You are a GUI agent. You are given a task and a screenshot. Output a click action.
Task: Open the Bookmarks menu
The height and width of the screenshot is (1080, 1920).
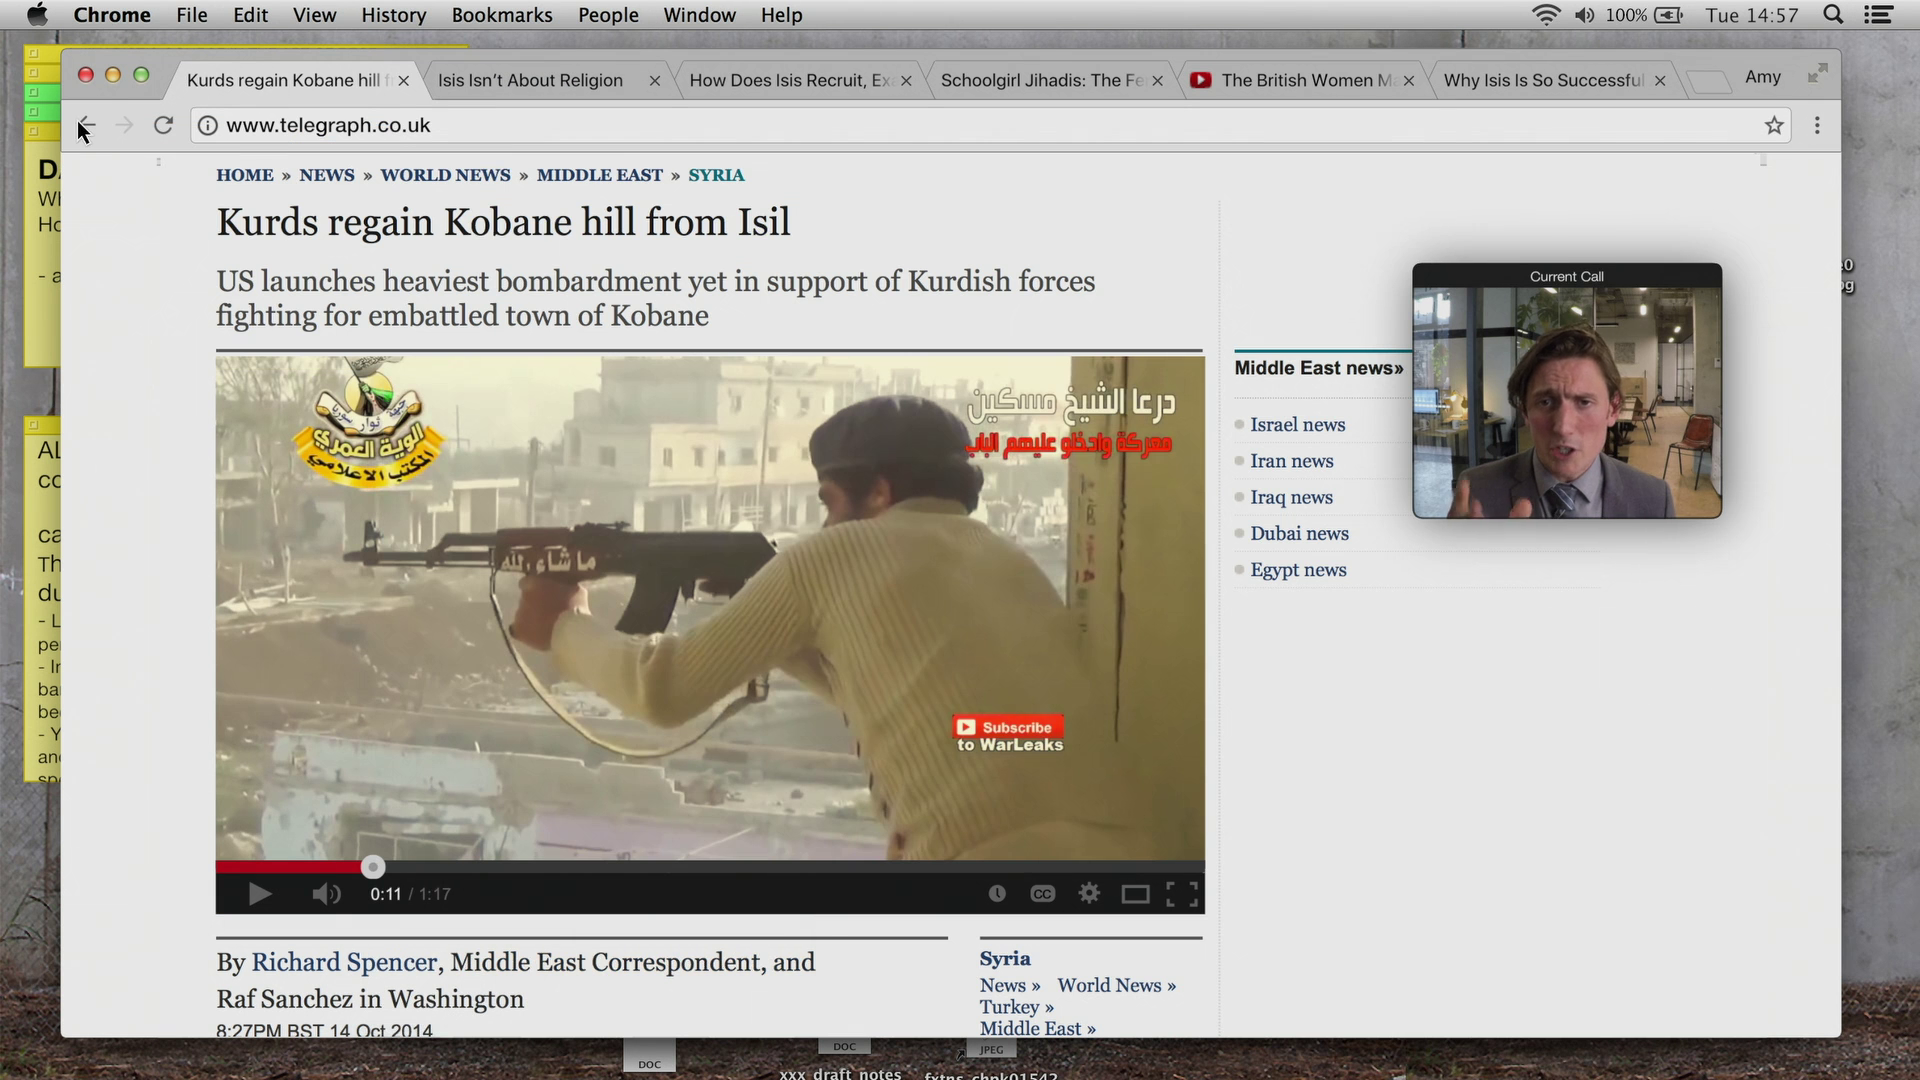coord(502,15)
